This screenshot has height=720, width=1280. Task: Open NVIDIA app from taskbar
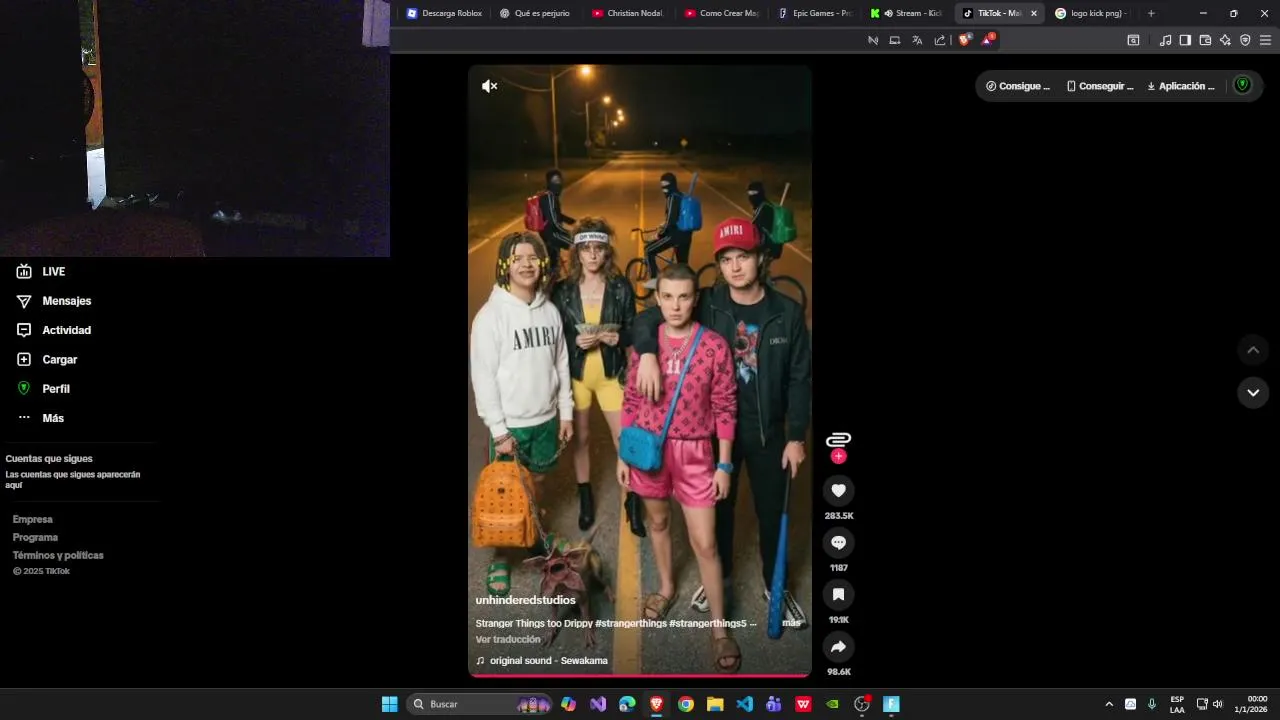(832, 704)
